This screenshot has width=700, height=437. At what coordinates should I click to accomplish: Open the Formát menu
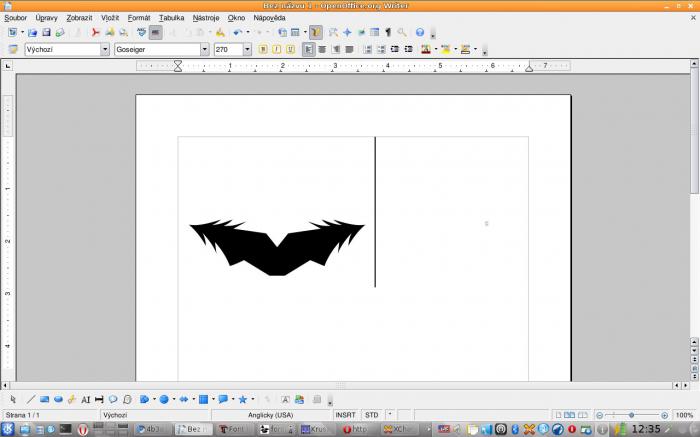coord(139,18)
